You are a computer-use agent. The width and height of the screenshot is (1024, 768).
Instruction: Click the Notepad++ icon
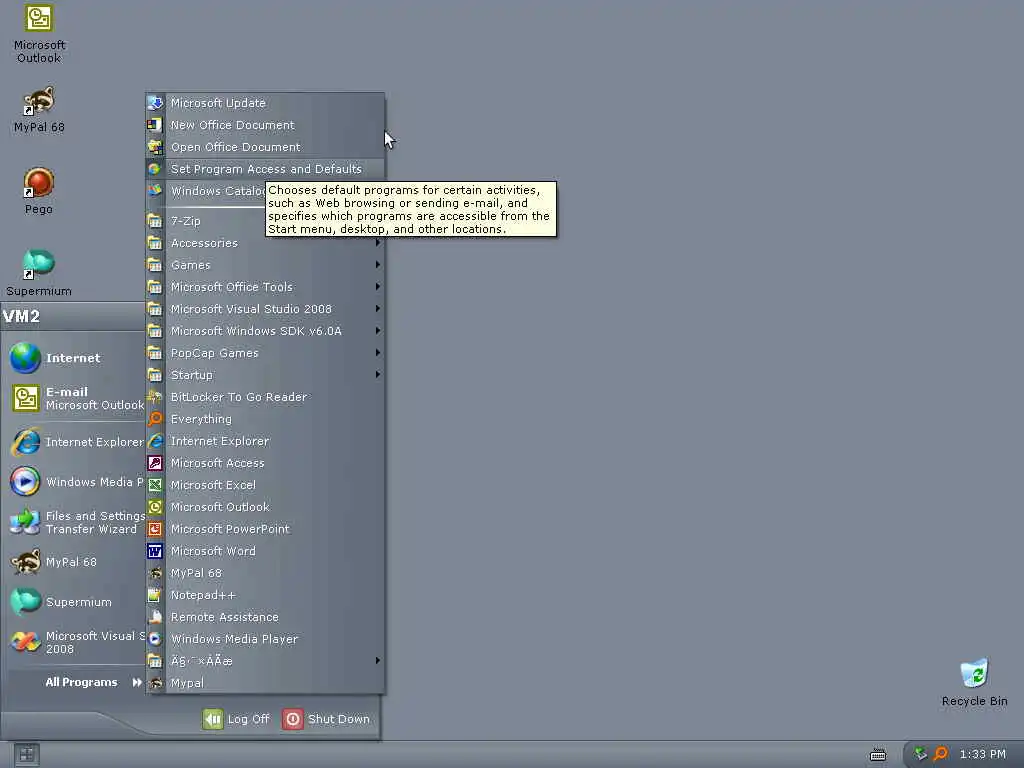pos(155,595)
